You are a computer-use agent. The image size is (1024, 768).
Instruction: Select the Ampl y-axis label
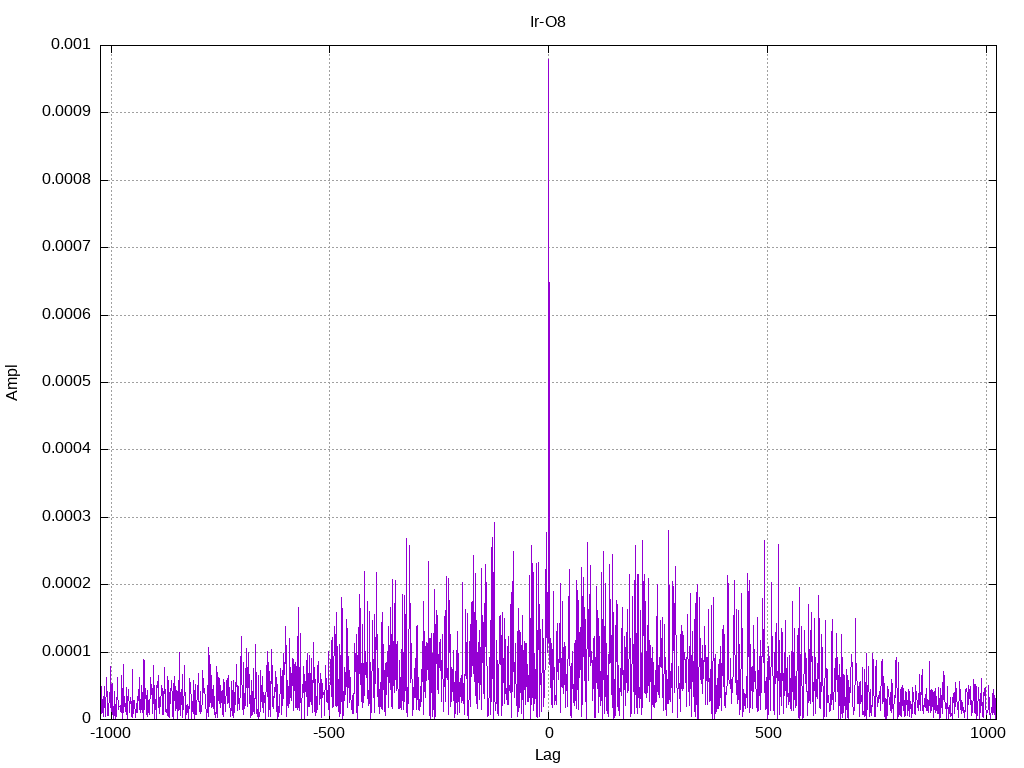point(12,382)
